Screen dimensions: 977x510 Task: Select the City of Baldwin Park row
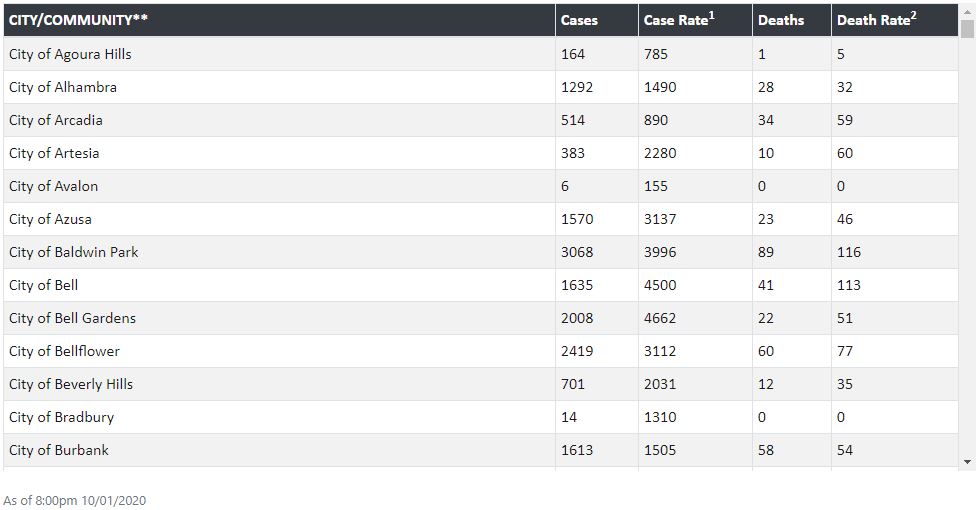(x=481, y=252)
